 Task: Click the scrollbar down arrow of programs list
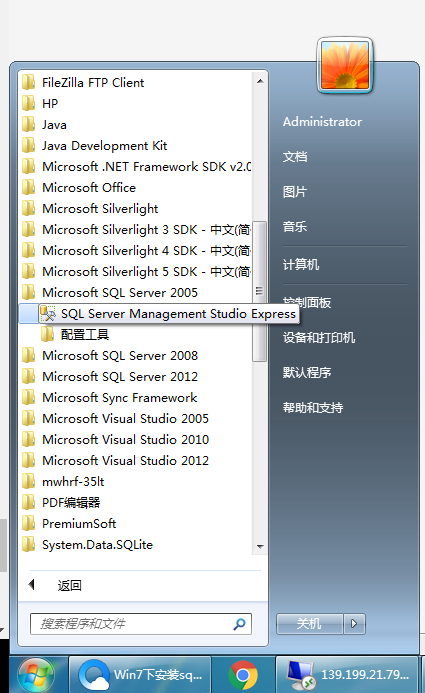click(260, 547)
